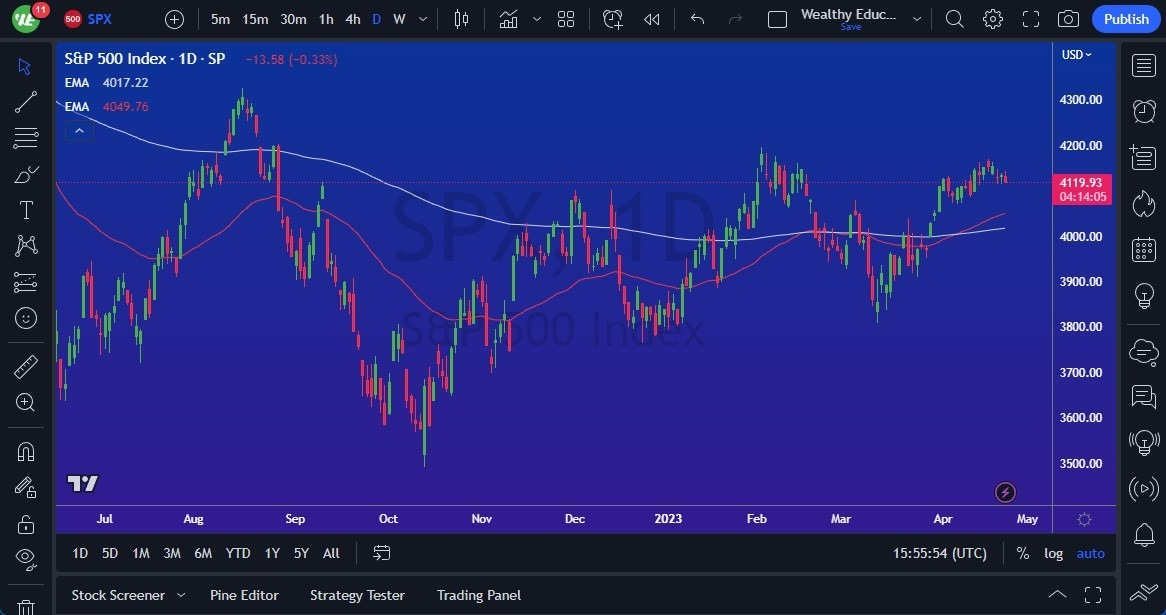Expand the extra timeframes dropdown arrow
The height and width of the screenshot is (615, 1166).
coord(421,18)
